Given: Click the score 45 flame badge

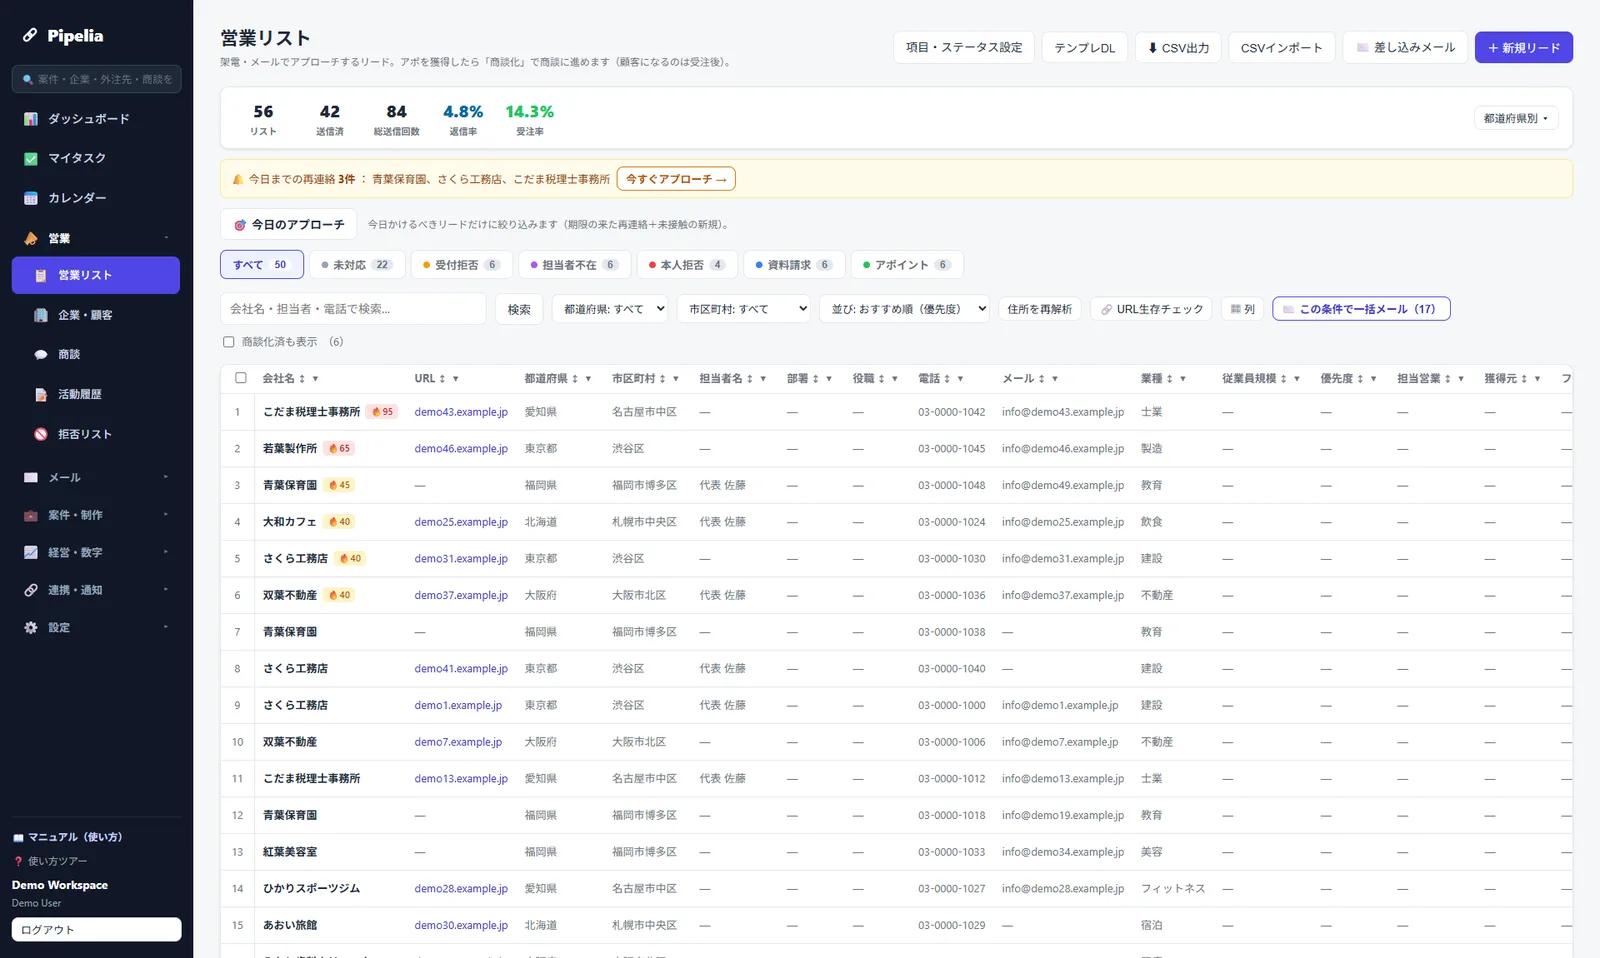Looking at the screenshot, I should (x=339, y=485).
